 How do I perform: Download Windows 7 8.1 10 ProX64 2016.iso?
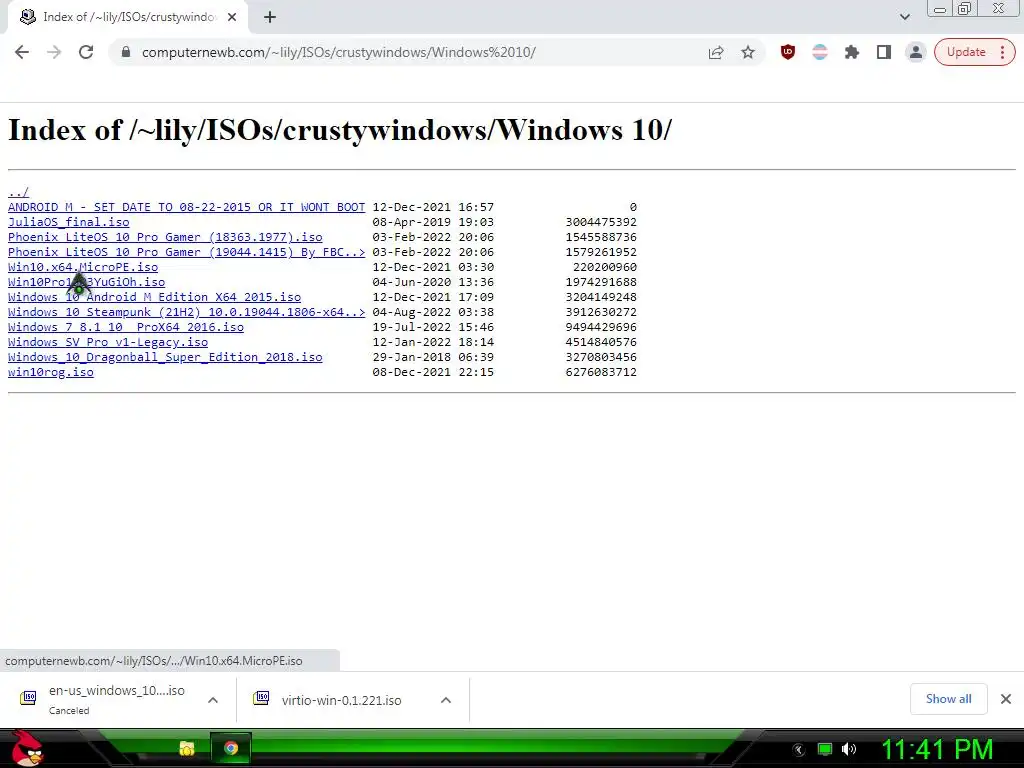click(125, 327)
